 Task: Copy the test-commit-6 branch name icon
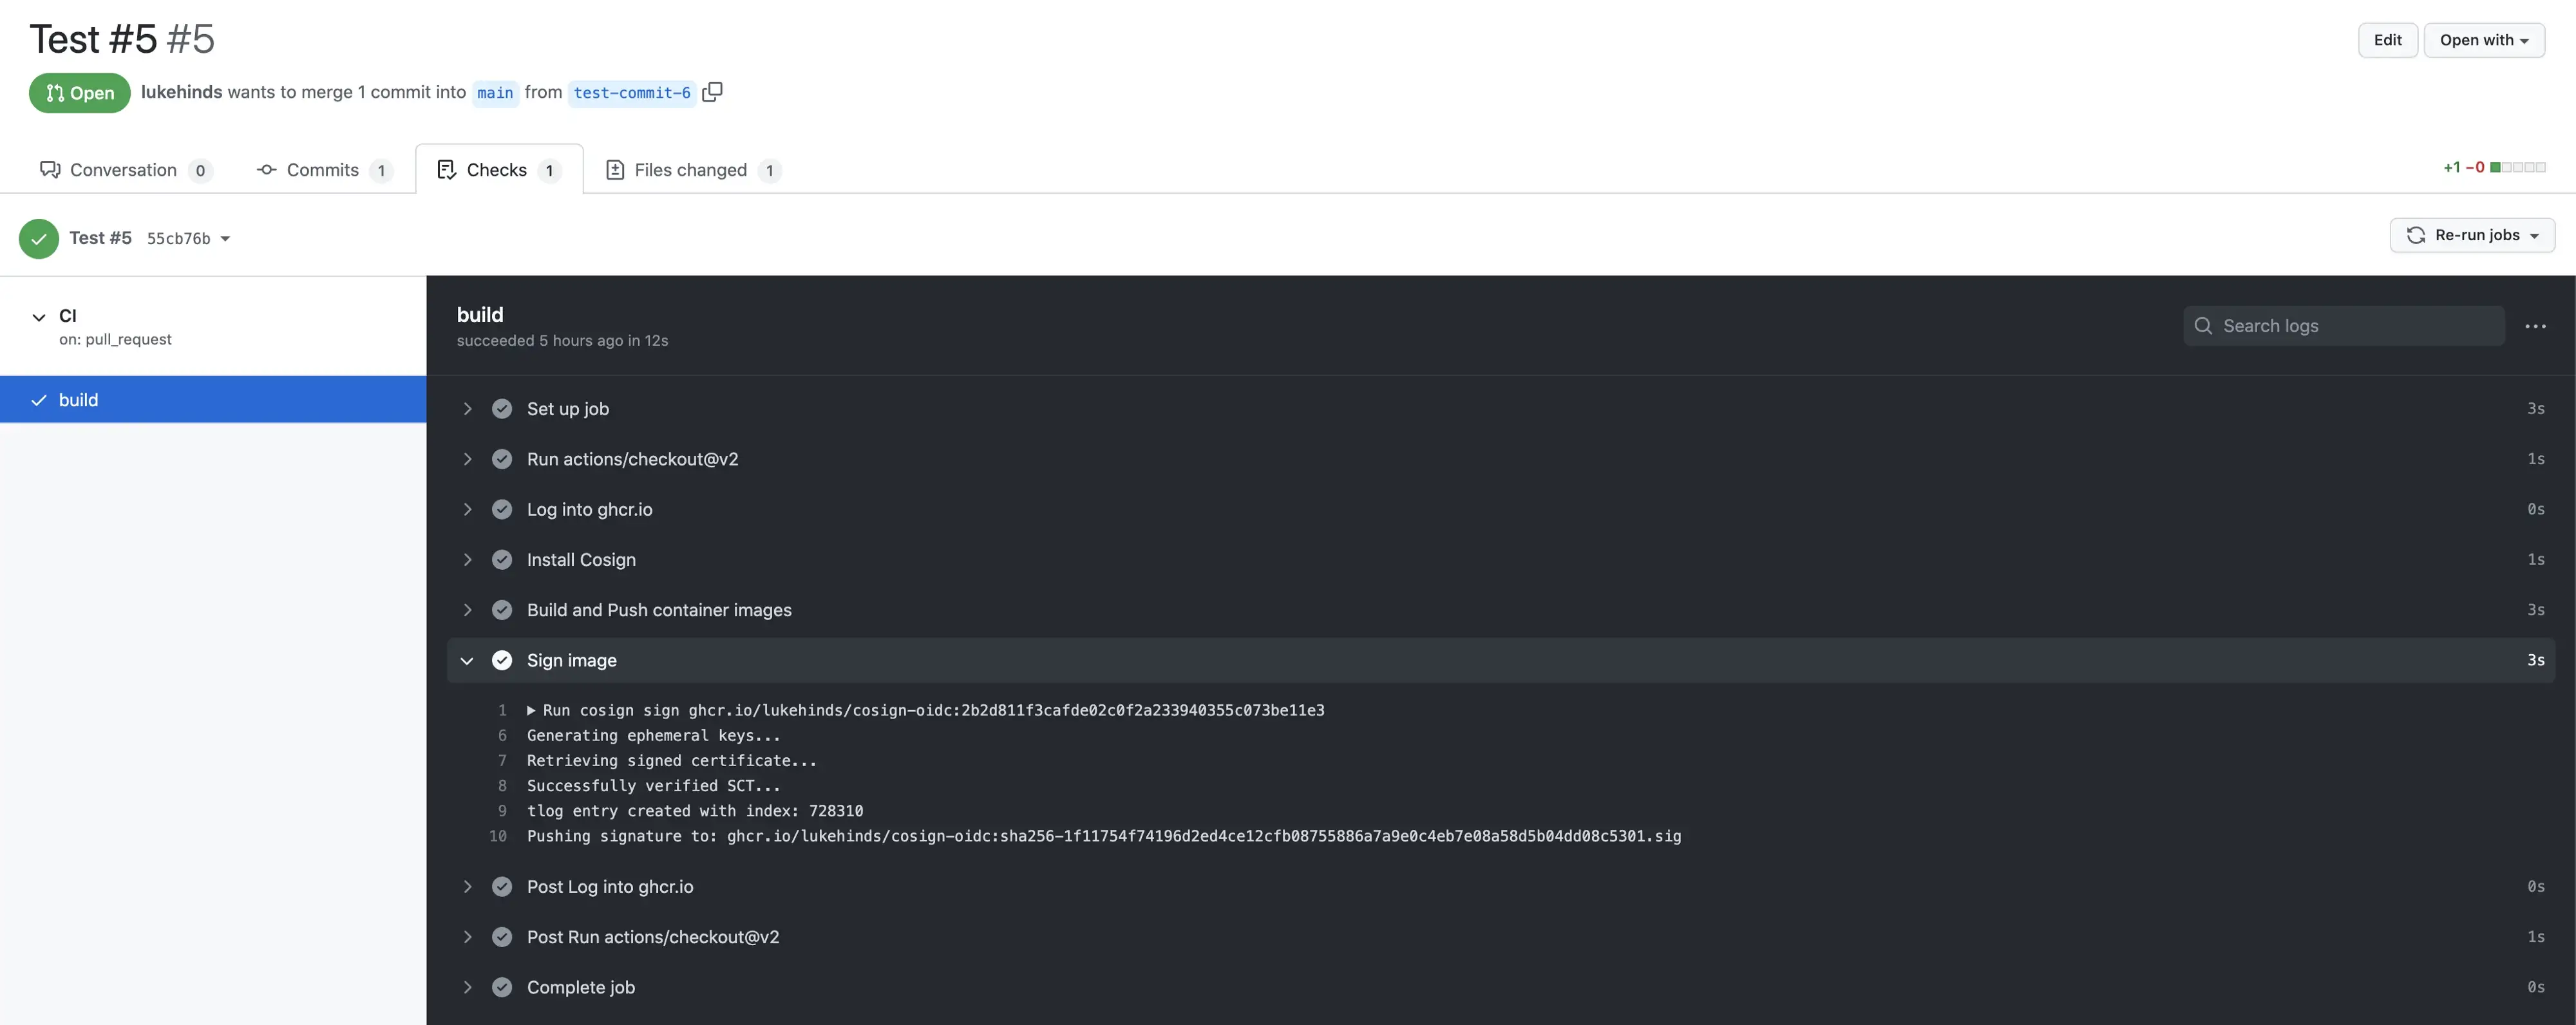pyautogui.click(x=712, y=92)
